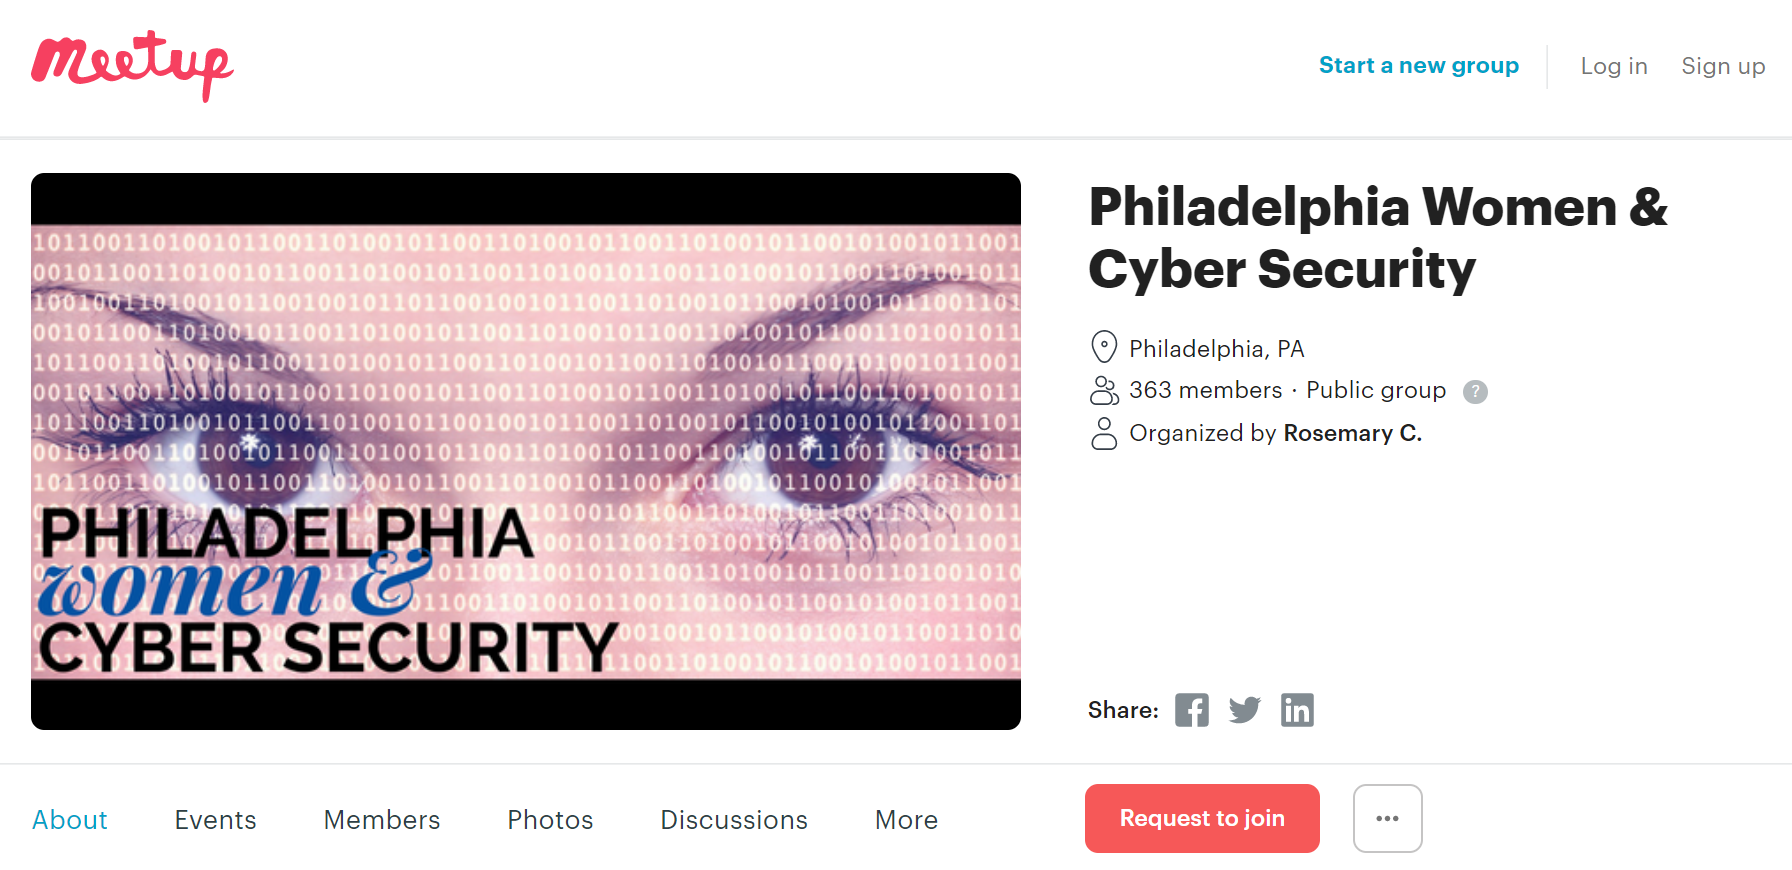Click Start a new group link

point(1418,66)
